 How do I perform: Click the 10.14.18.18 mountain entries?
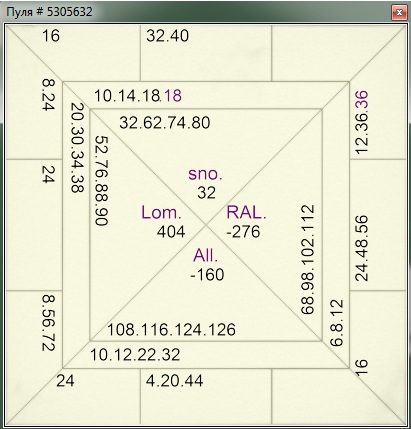click(138, 96)
